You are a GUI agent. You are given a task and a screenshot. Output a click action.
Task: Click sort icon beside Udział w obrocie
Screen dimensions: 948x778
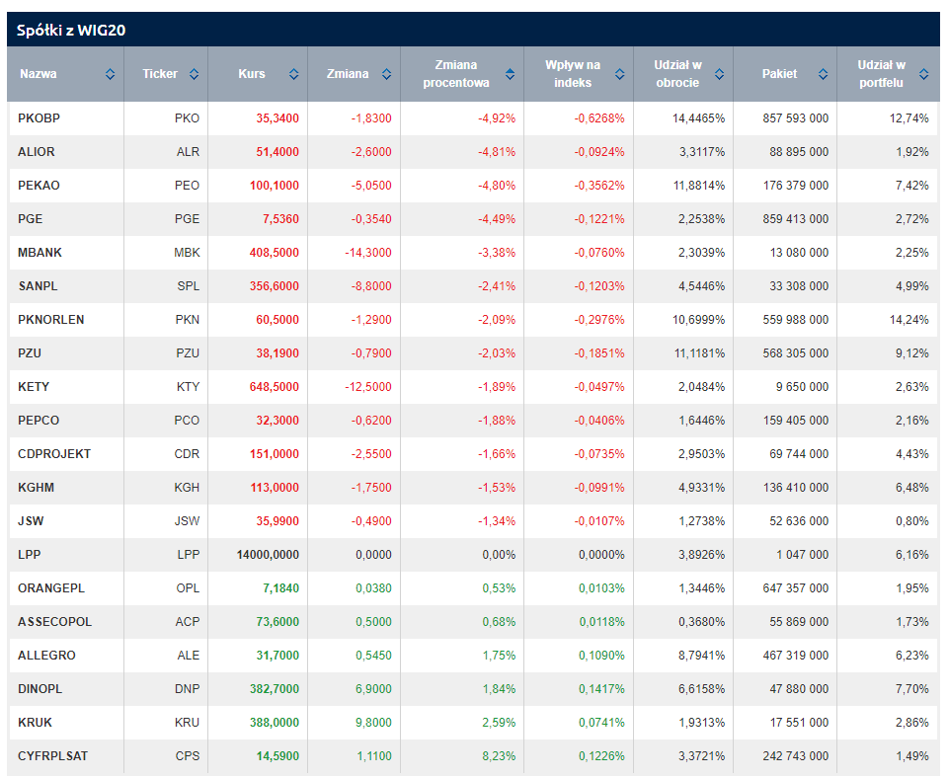coord(721,74)
